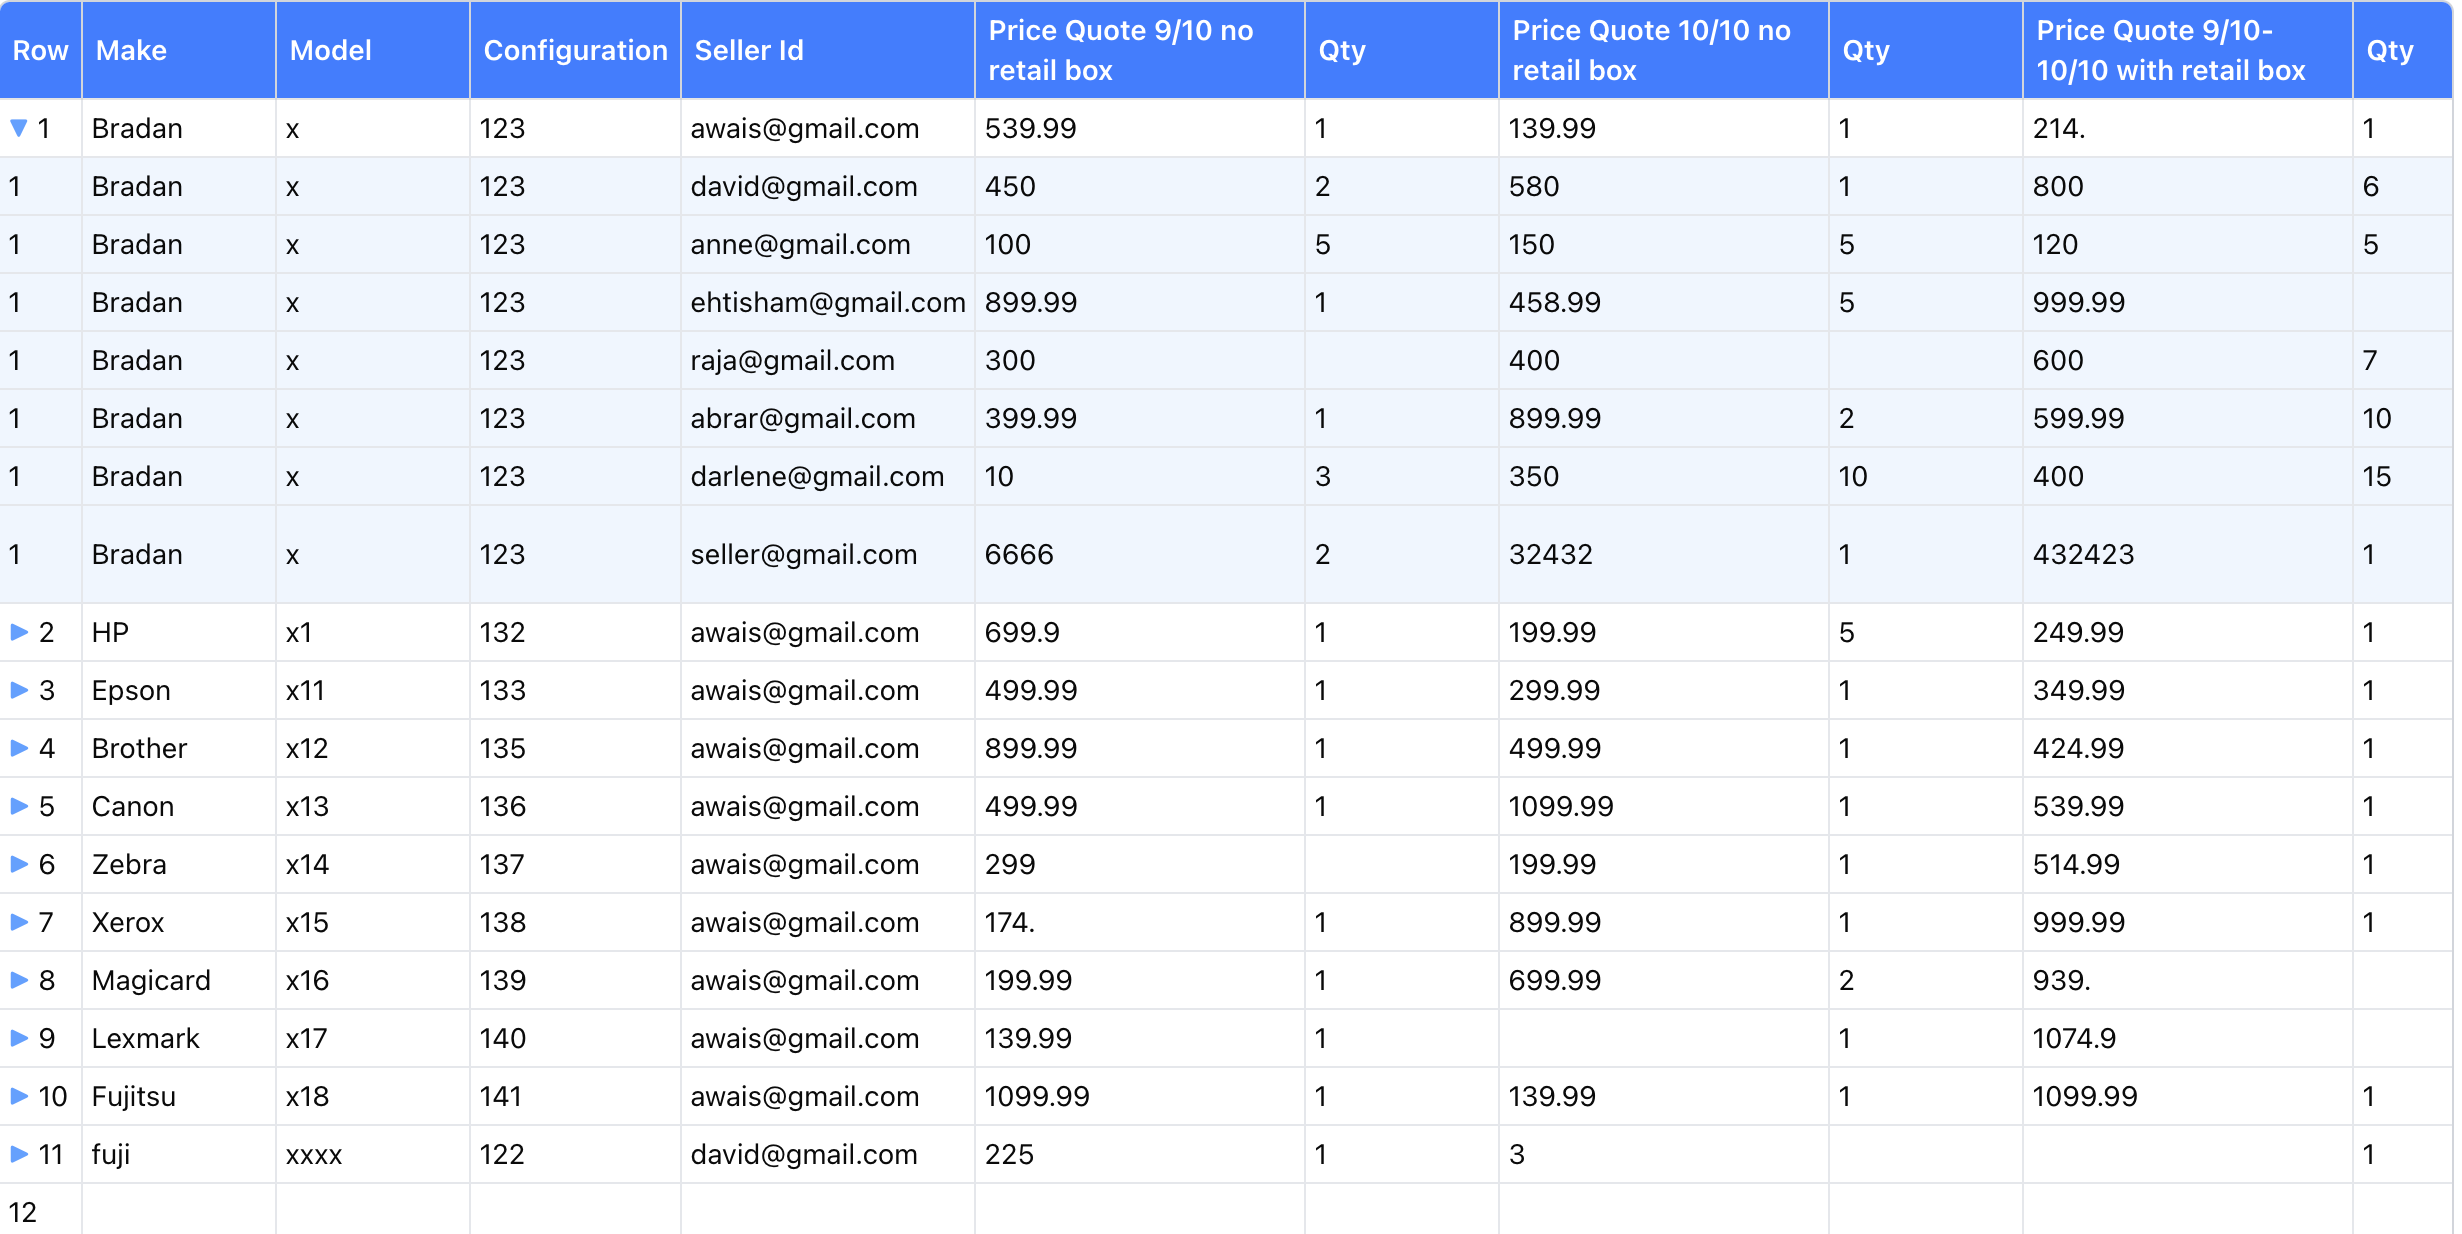This screenshot has height=1234, width=2462.
Task: Click the empty row 12 number cell
Action: [x=41, y=1210]
